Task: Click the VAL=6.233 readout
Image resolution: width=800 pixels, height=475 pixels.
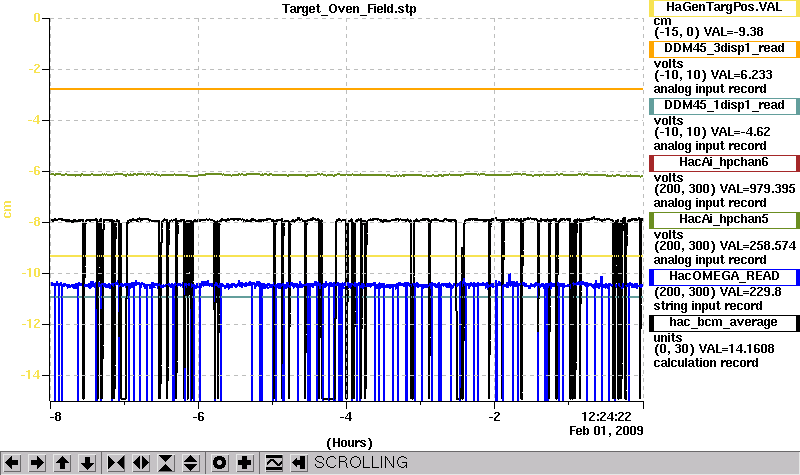Action: [741, 75]
